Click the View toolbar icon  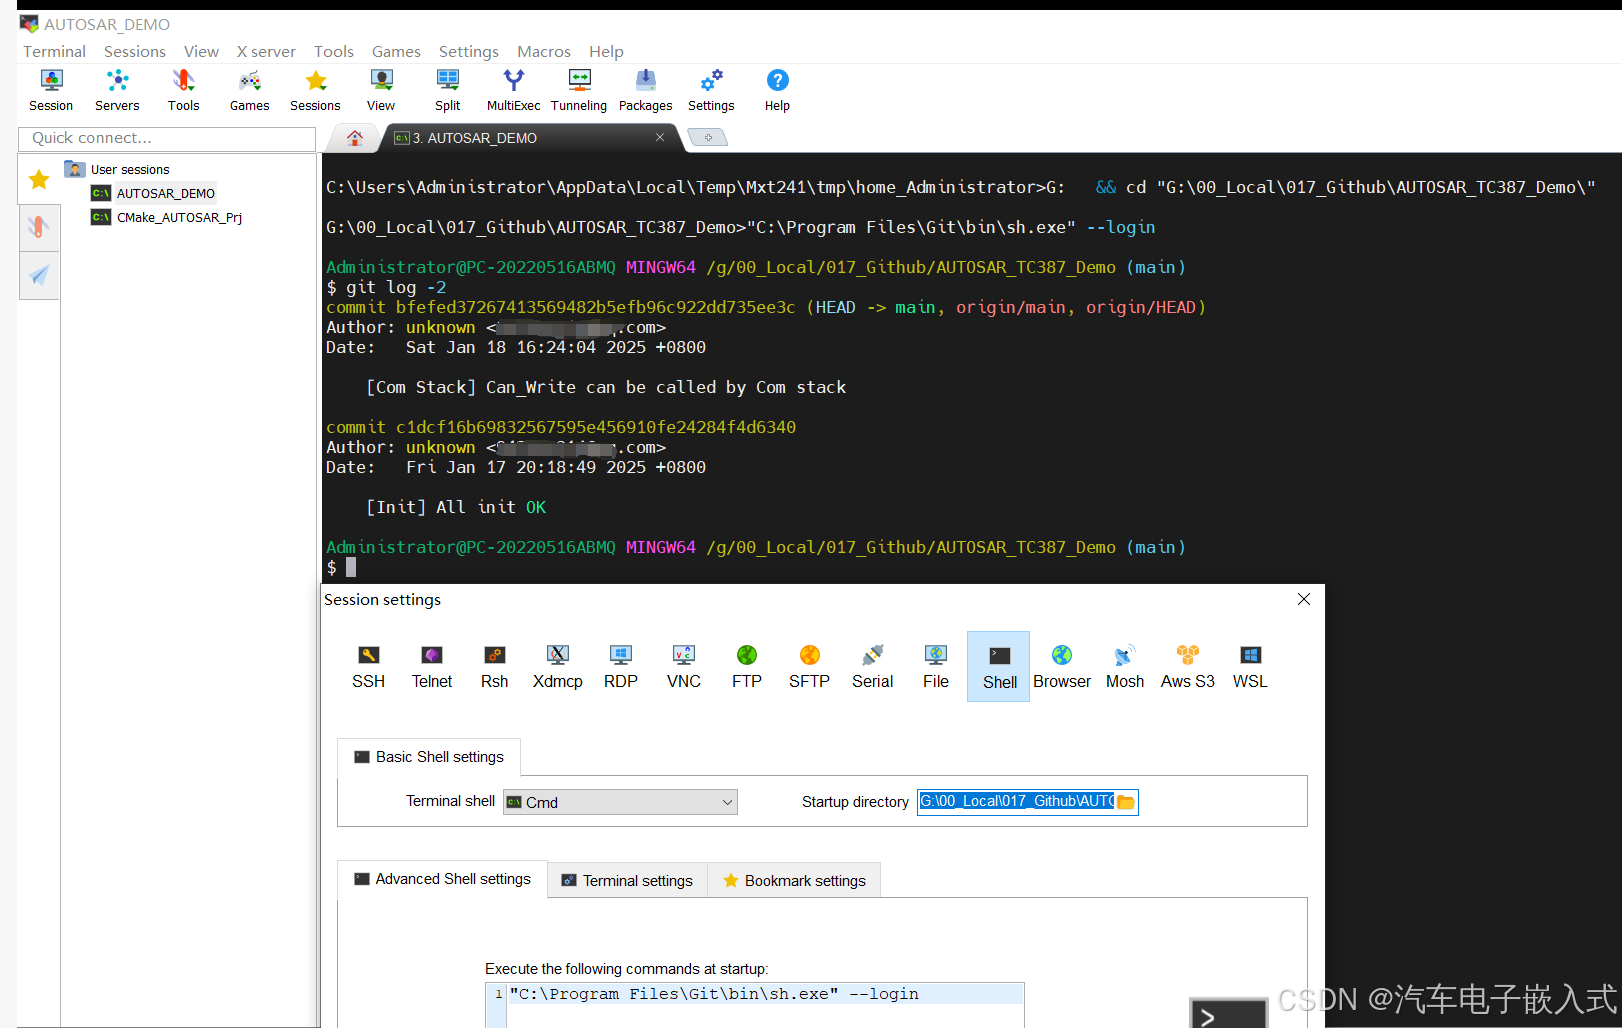381,90
